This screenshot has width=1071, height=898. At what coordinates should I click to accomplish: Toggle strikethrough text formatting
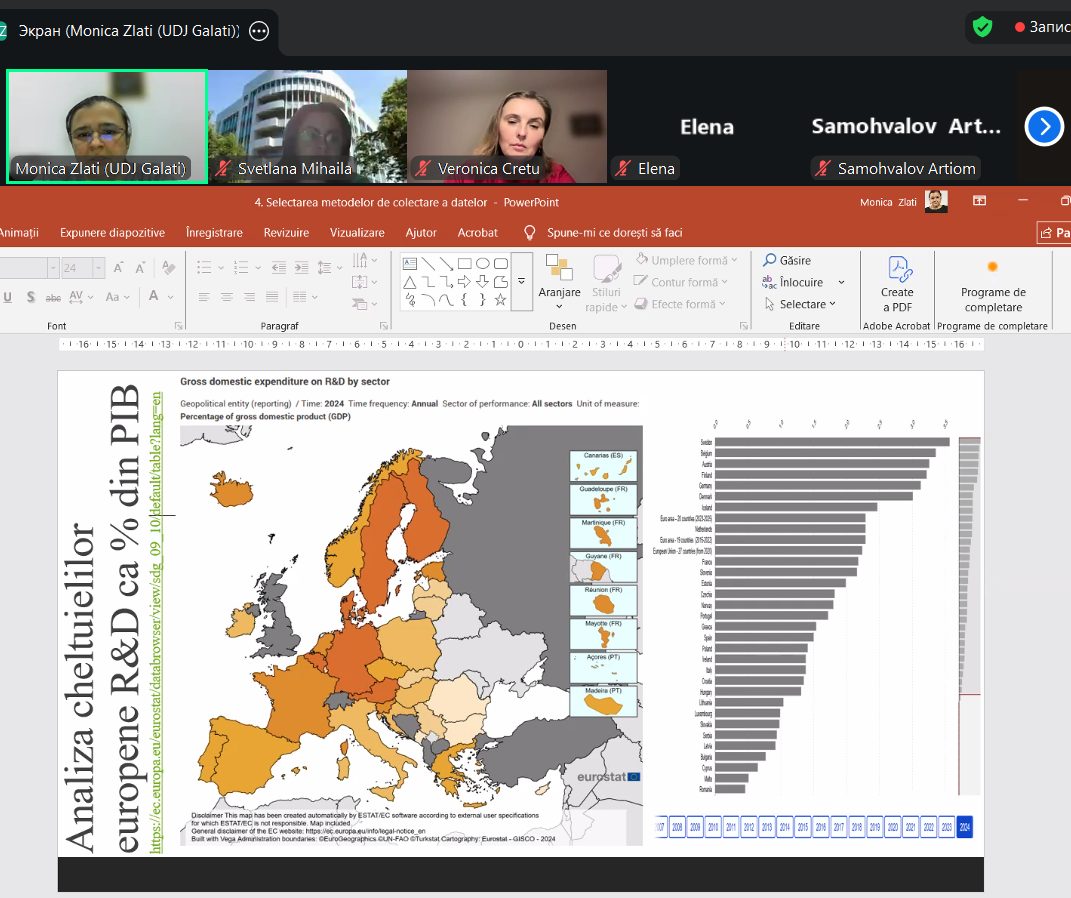[54, 297]
